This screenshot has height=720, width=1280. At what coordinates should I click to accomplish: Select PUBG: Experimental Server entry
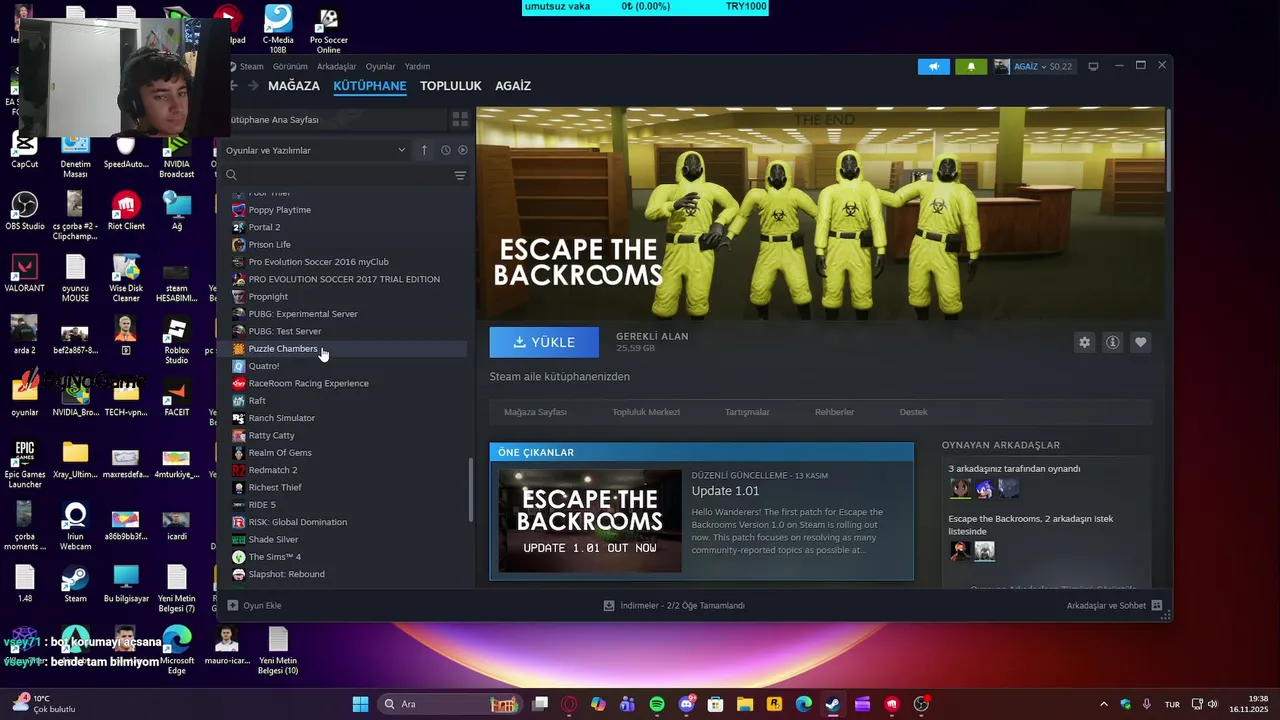tap(302, 314)
